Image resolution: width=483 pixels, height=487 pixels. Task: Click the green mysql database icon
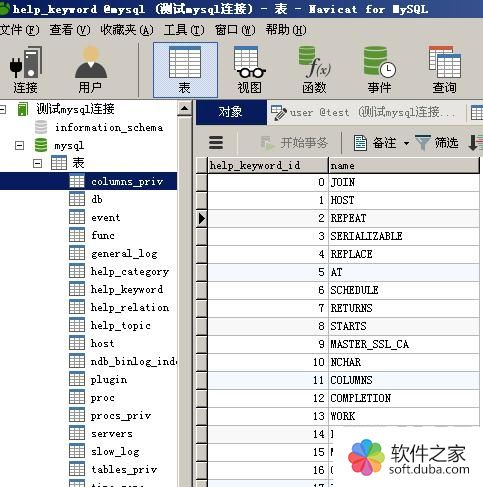click(x=41, y=145)
